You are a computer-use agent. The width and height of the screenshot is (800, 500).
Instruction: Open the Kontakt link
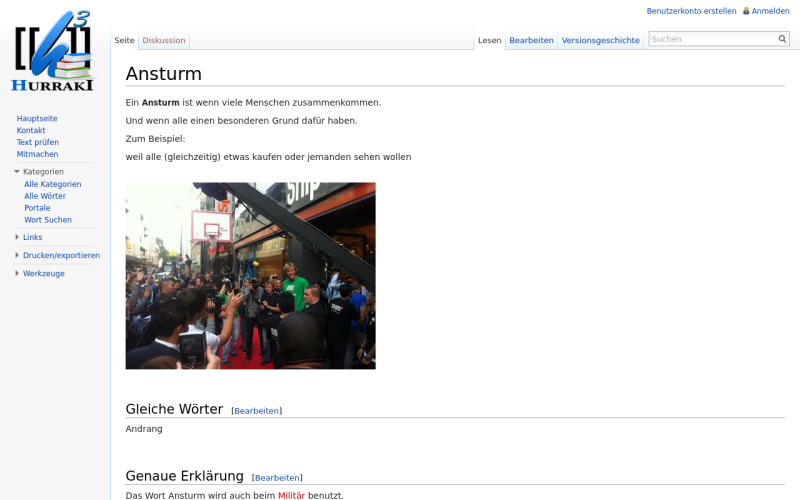(31, 131)
